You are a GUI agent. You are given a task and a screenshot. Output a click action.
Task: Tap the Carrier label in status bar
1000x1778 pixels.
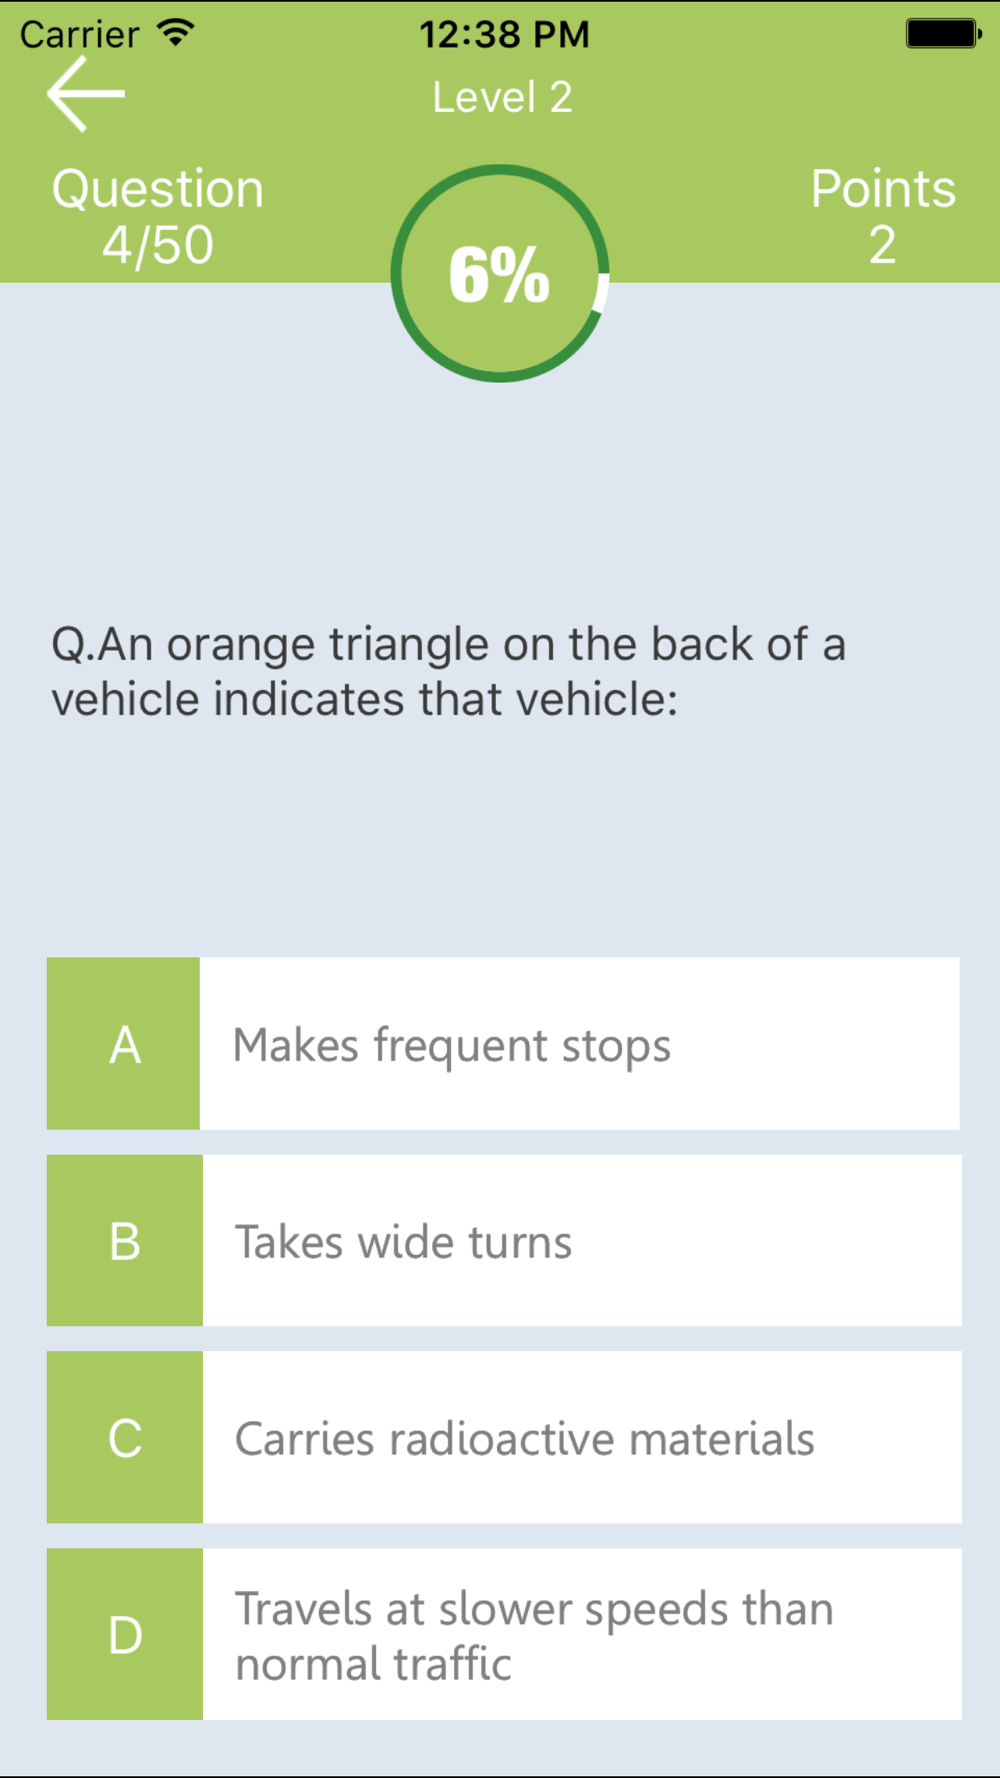(x=79, y=34)
